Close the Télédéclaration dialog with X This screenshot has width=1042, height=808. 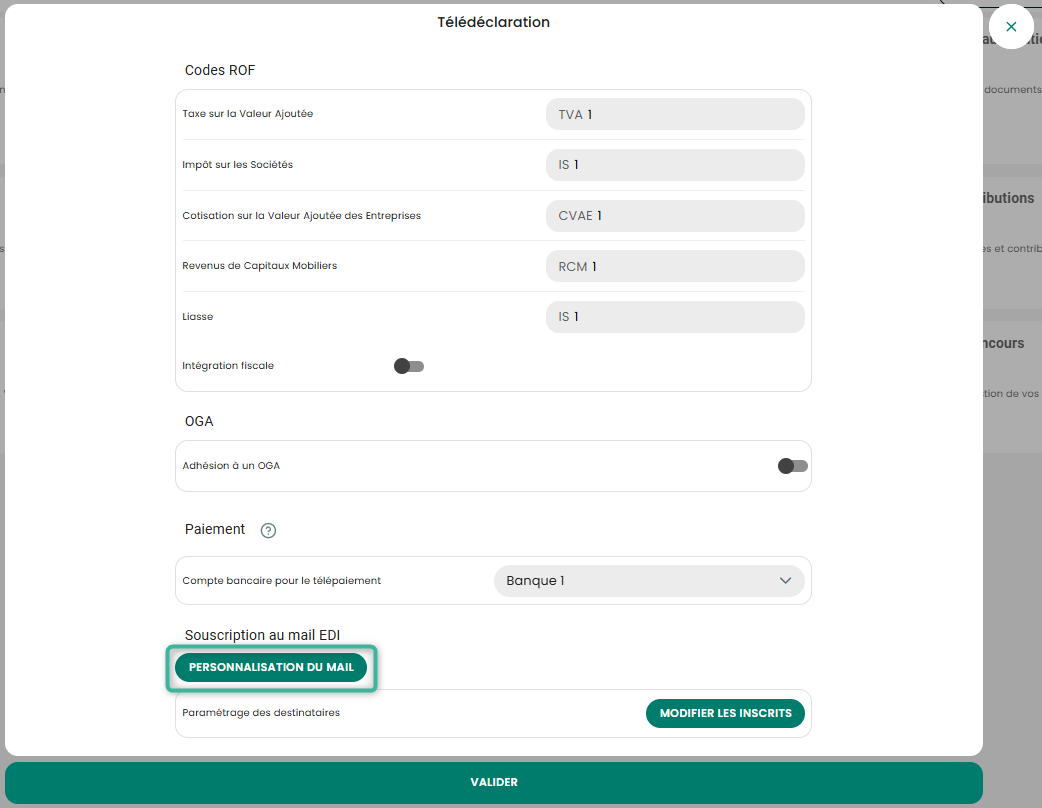[x=1011, y=27]
